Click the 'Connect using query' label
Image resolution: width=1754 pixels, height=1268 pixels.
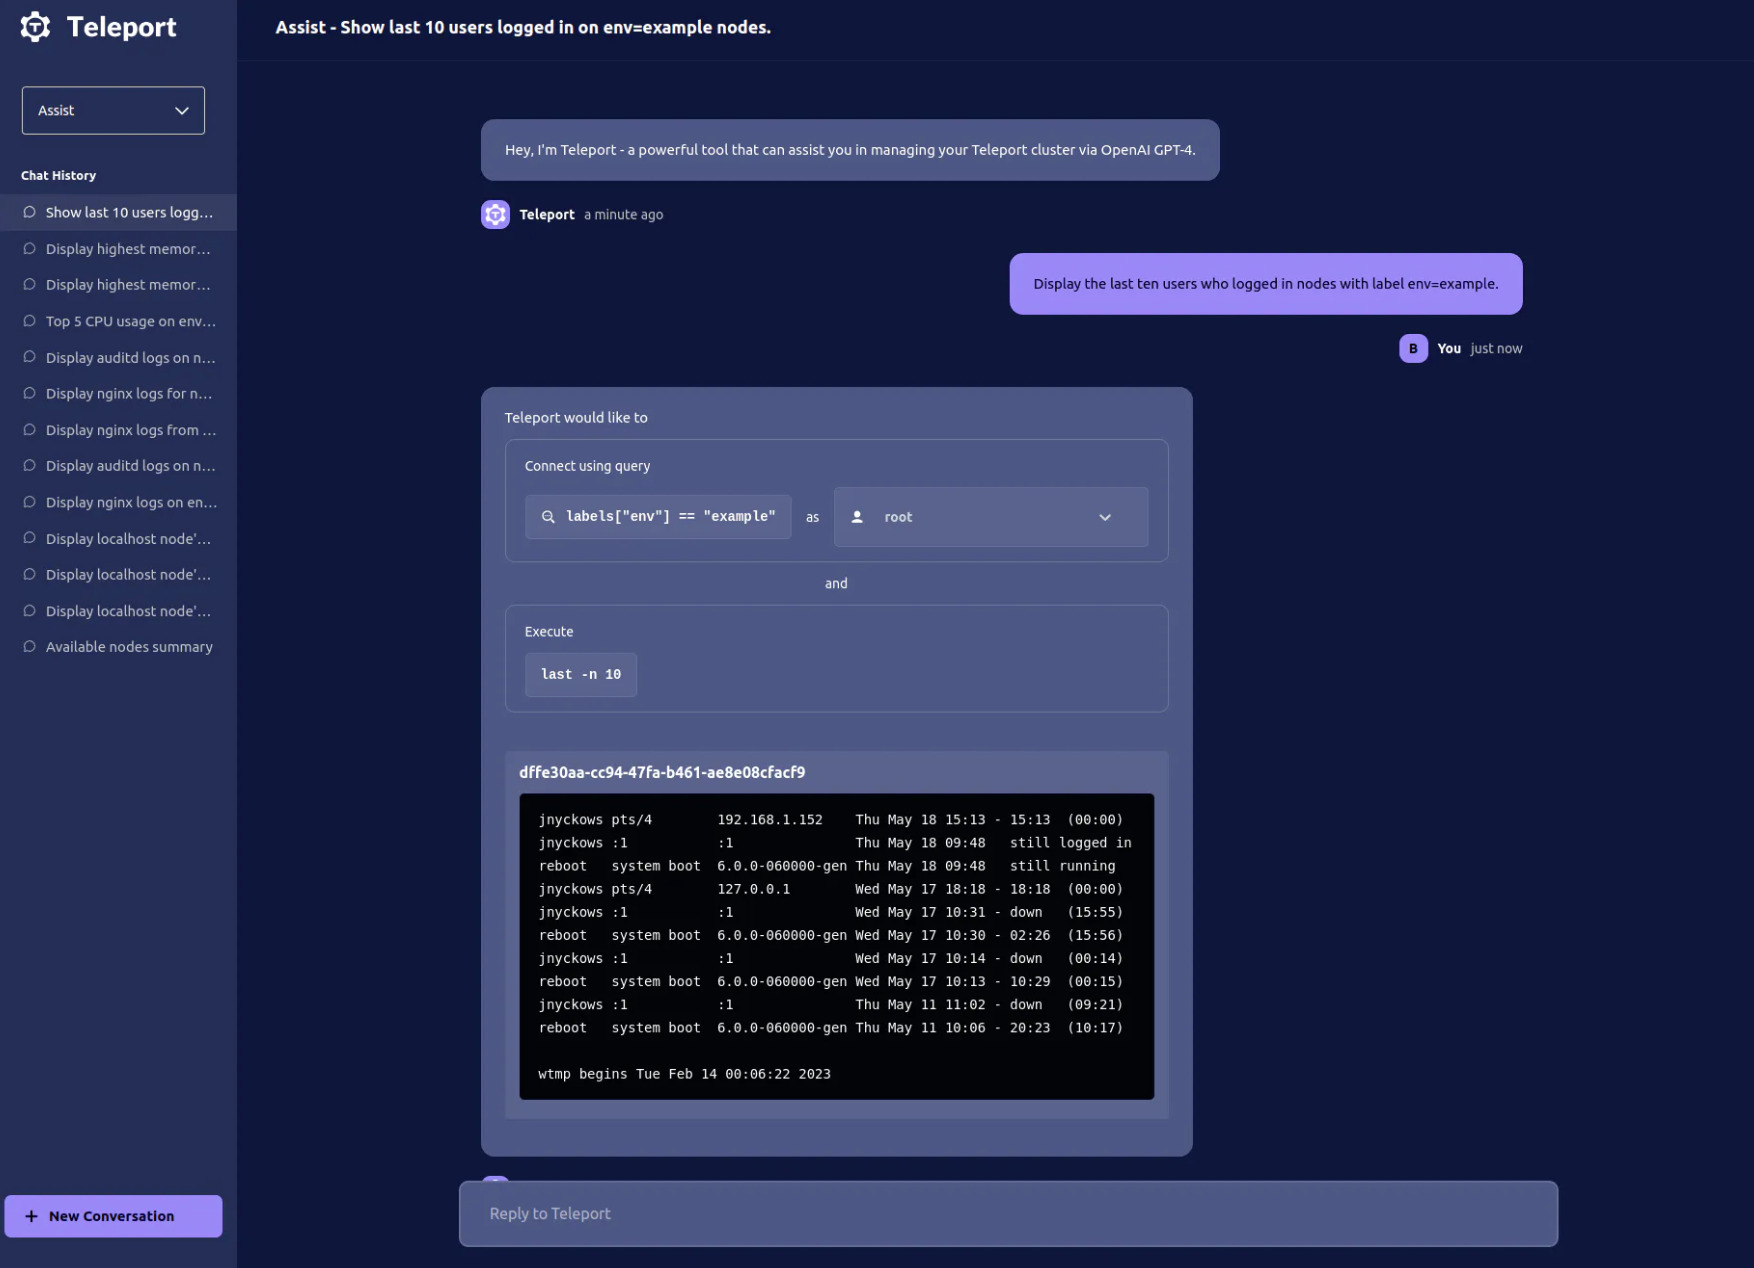pyautogui.click(x=587, y=466)
